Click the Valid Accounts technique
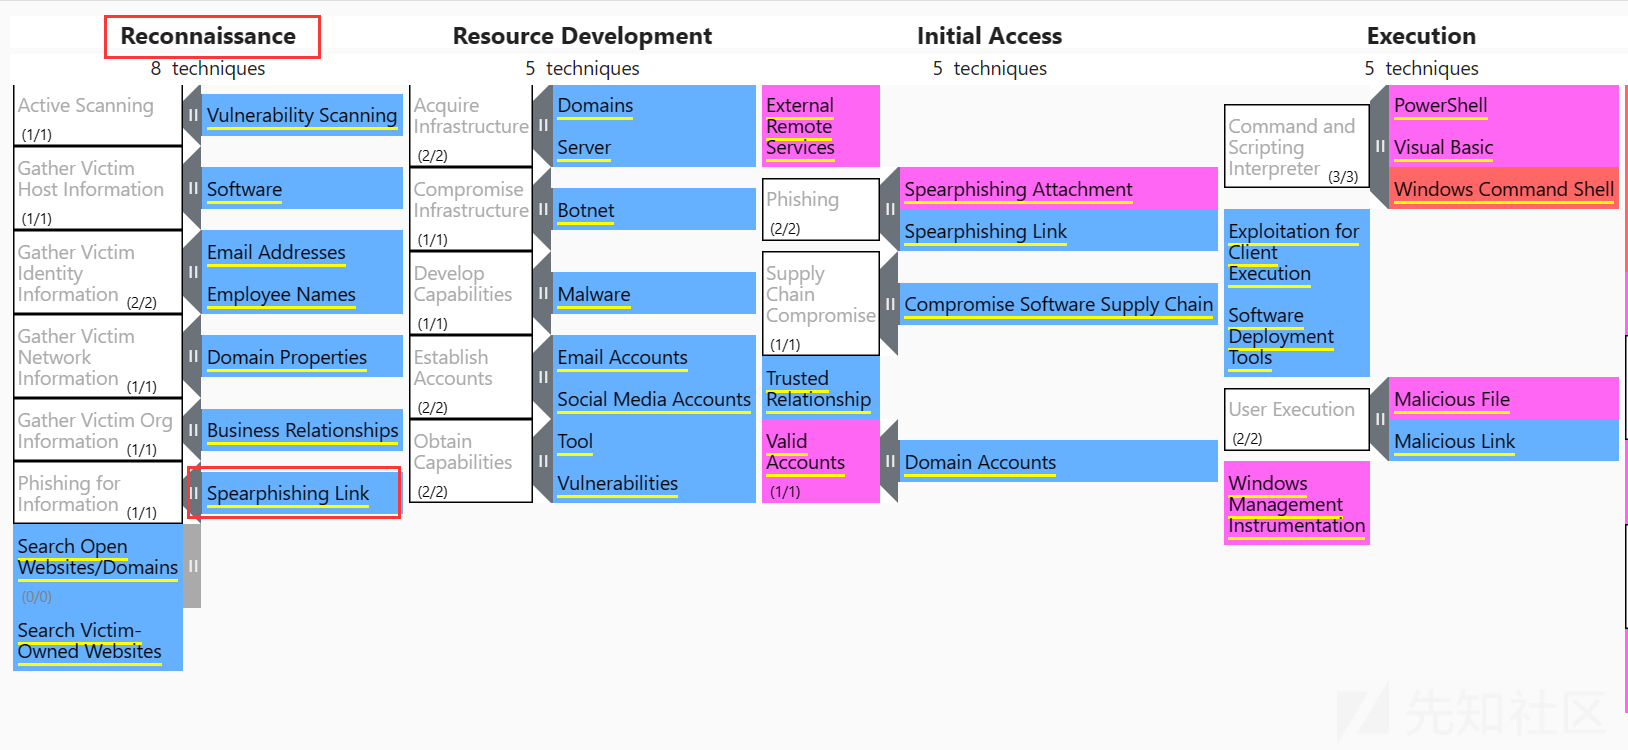The image size is (1628, 750). (x=820, y=461)
